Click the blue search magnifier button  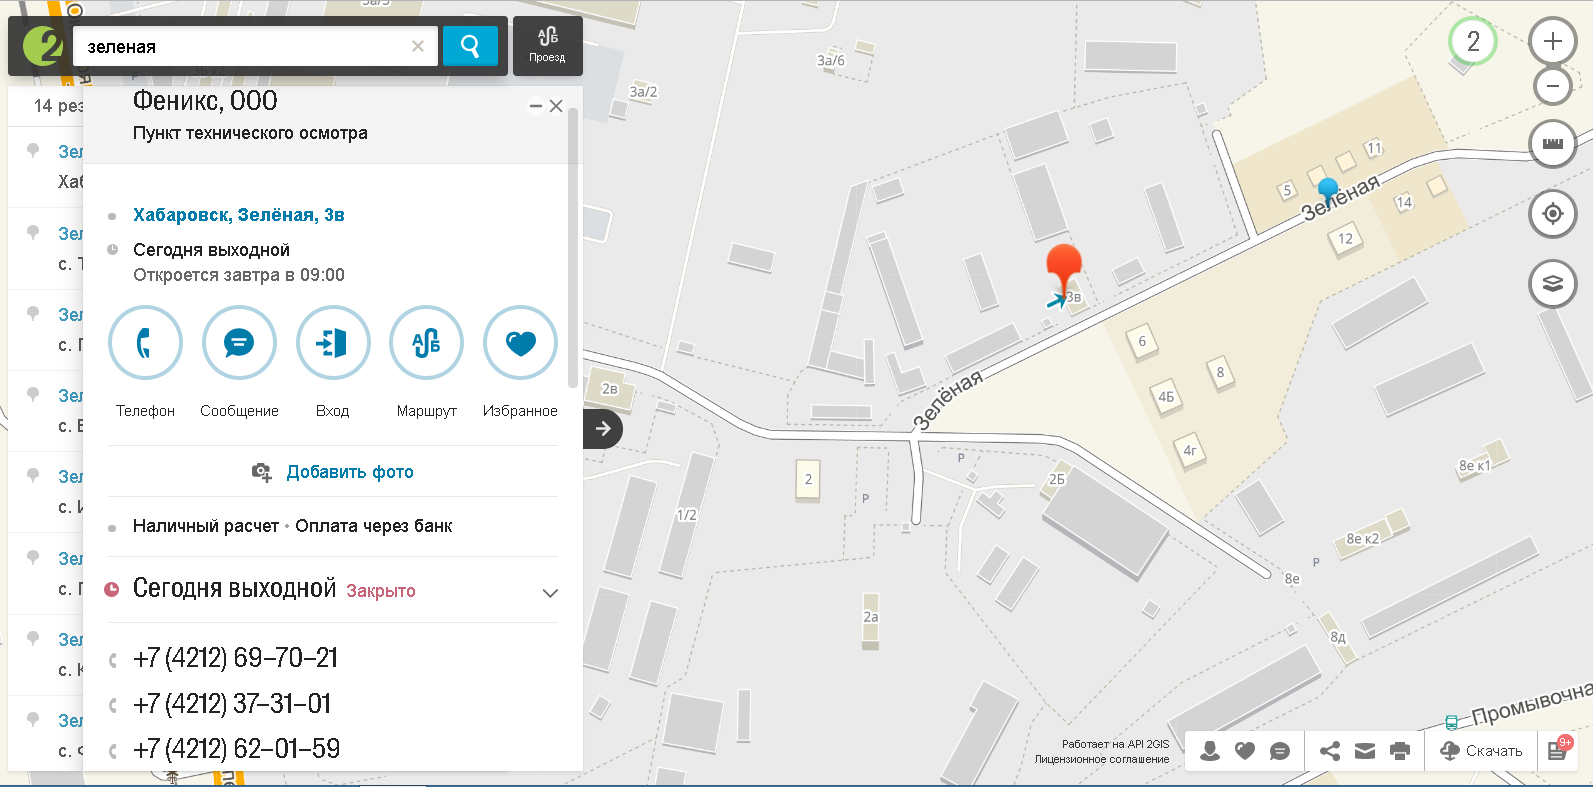pos(470,46)
